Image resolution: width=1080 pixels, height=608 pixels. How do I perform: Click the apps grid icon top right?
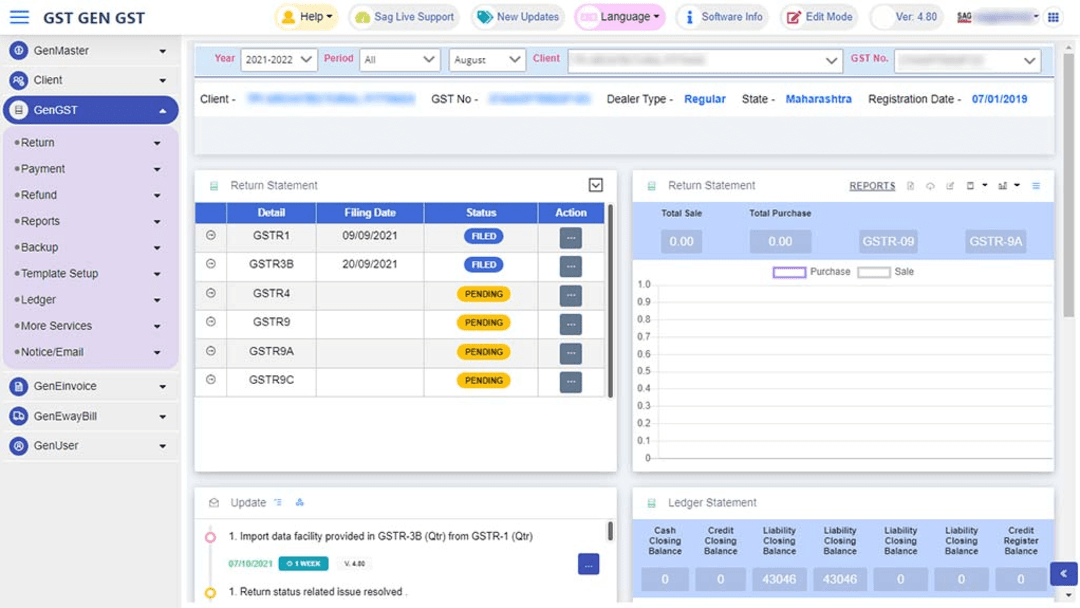pyautogui.click(x=1052, y=16)
